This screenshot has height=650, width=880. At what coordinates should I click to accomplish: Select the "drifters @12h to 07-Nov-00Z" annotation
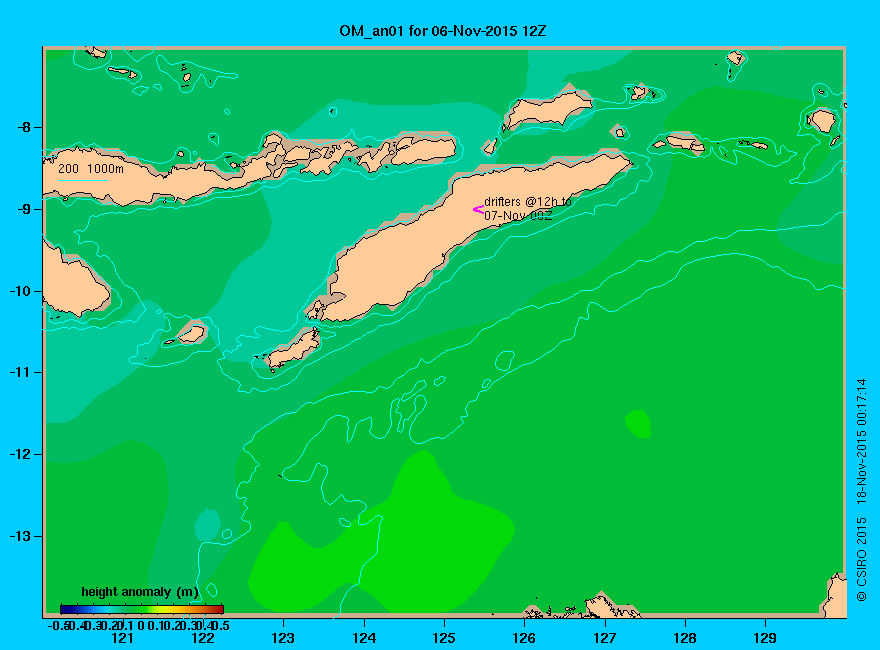[528, 208]
